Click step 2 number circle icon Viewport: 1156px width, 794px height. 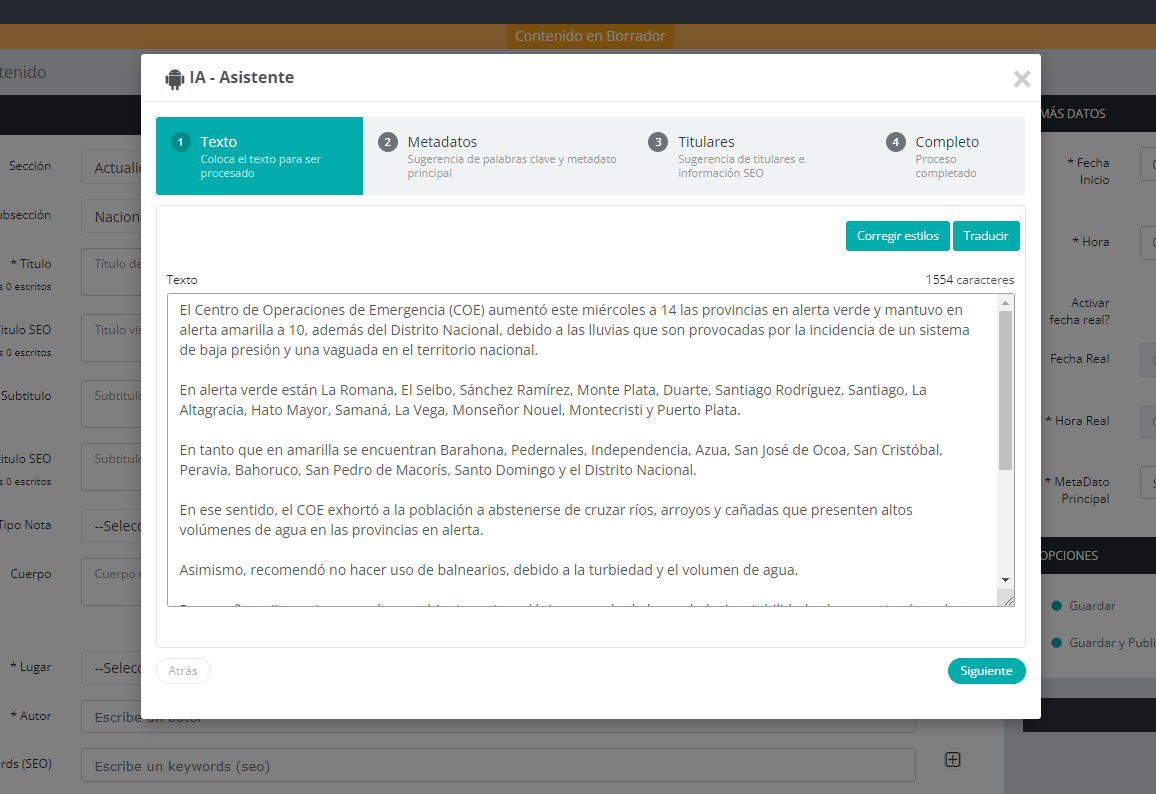click(x=388, y=142)
